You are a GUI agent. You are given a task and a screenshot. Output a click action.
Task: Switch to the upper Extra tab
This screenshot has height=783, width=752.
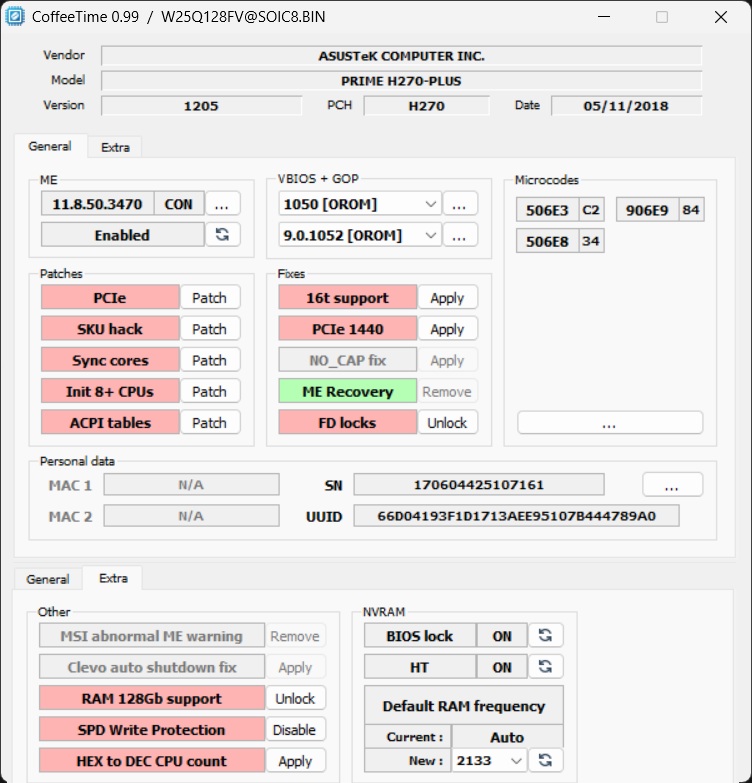(x=115, y=147)
